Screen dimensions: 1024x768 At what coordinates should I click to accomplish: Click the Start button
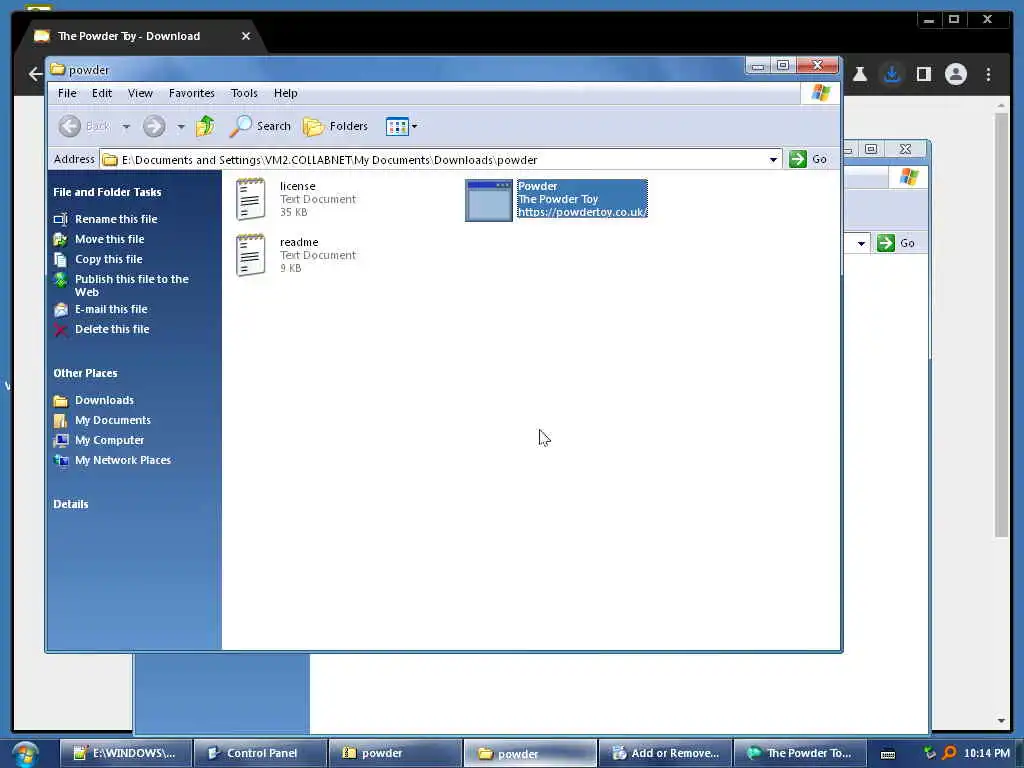tap(25, 754)
